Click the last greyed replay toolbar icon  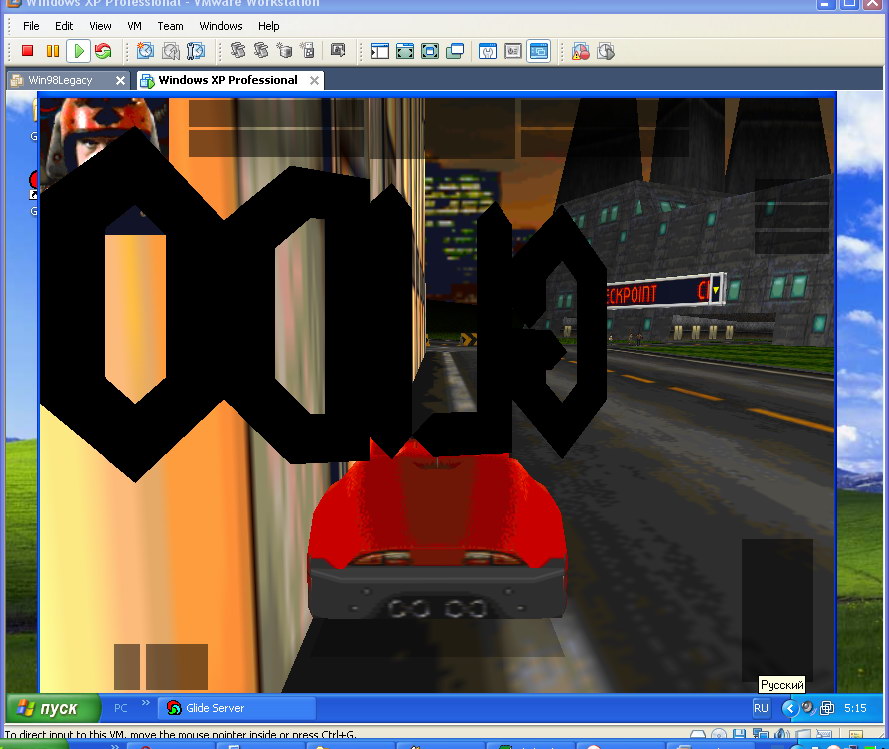tap(606, 52)
